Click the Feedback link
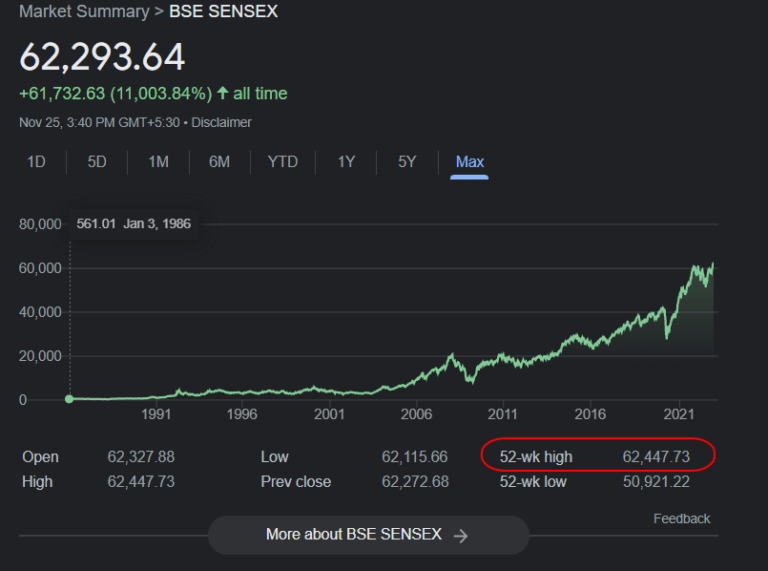 tap(681, 518)
